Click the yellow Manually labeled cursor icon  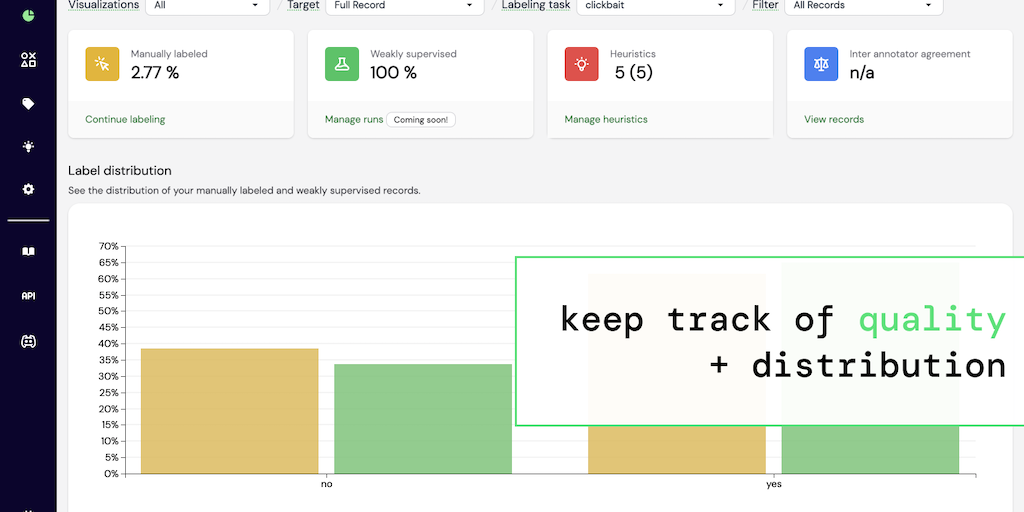point(103,64)
